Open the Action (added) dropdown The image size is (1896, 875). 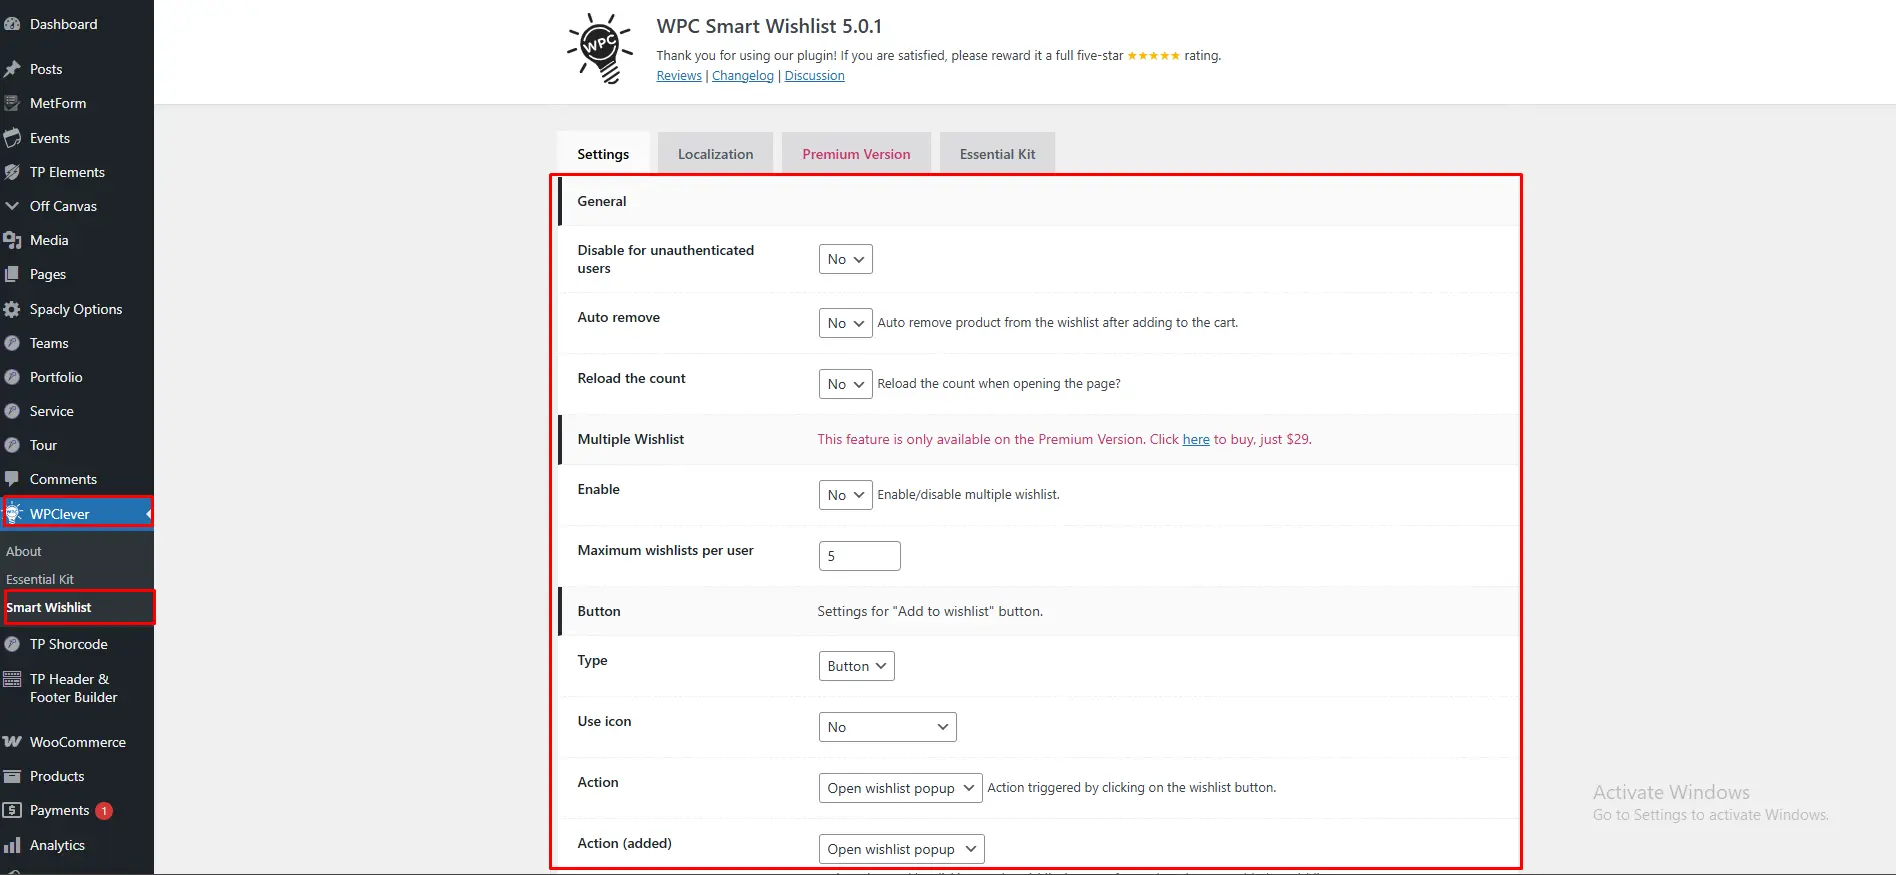901,849
